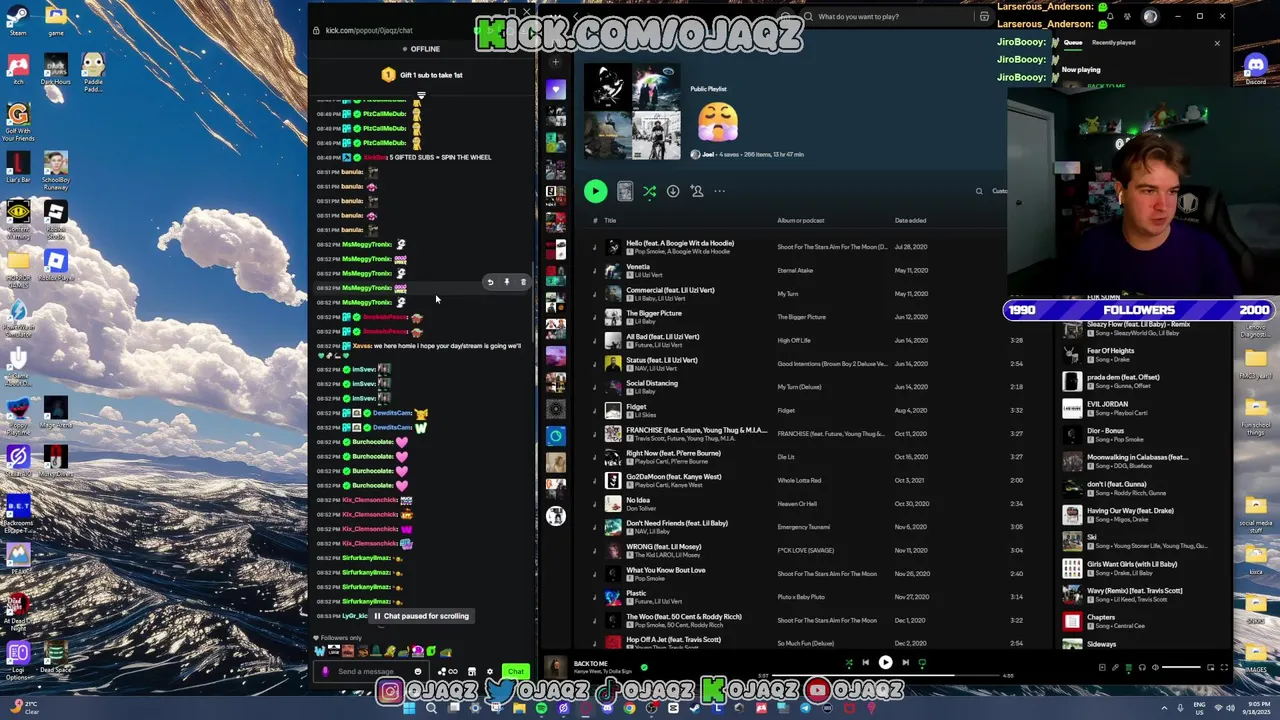Open the Custom order dropdown
Viewport: 1280px width, 720px height.
click(1000, 191)
